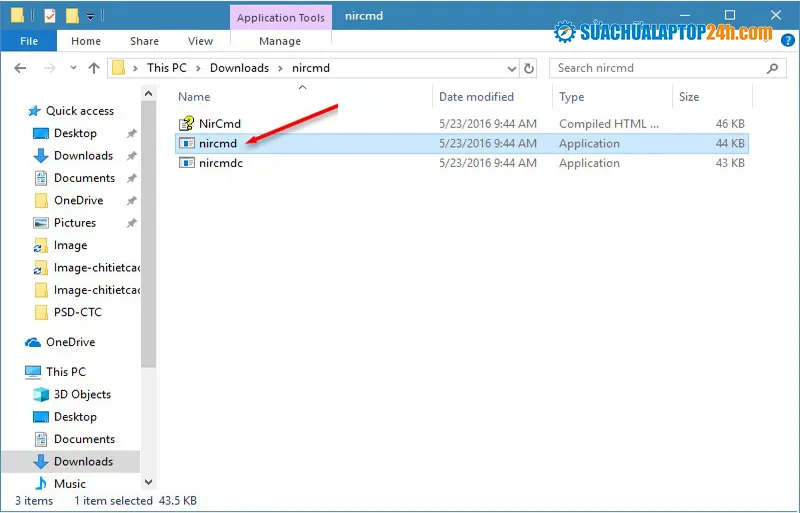
Task: Open the NirCmd compiled HTML help file
Action: 219,124
